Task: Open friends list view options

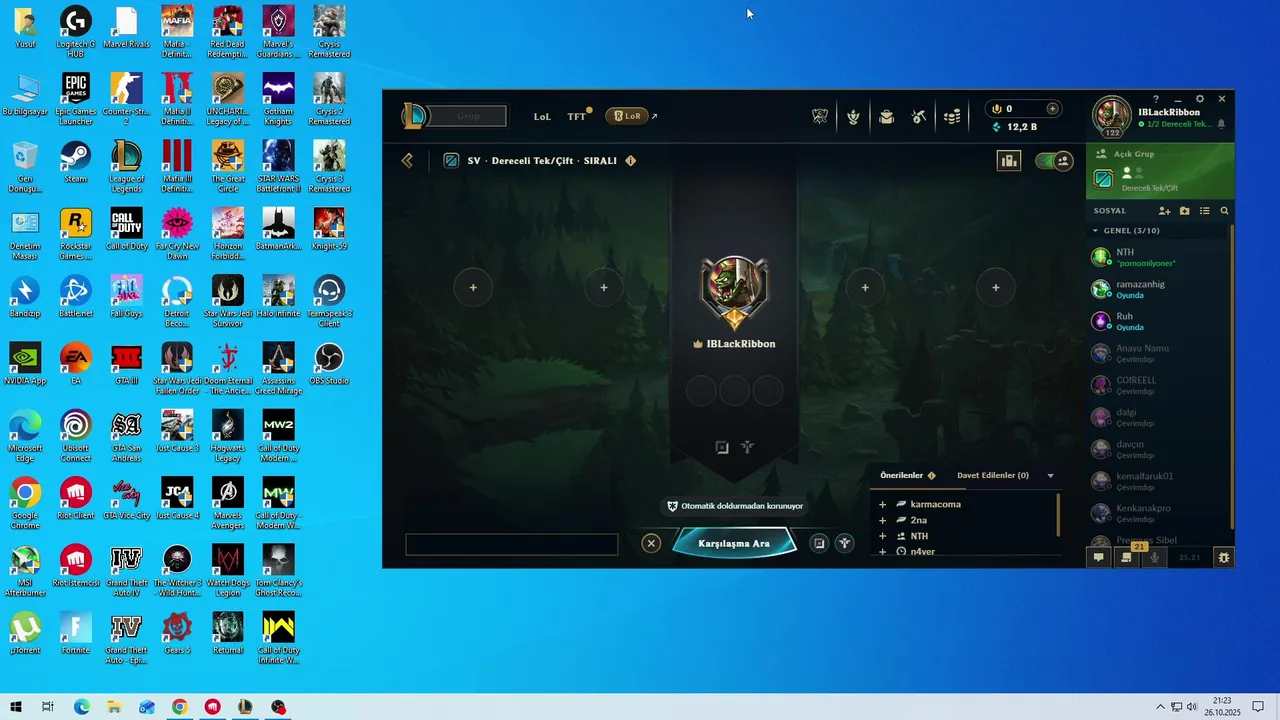Action: pyautogui.click(x=1205, y=211)
